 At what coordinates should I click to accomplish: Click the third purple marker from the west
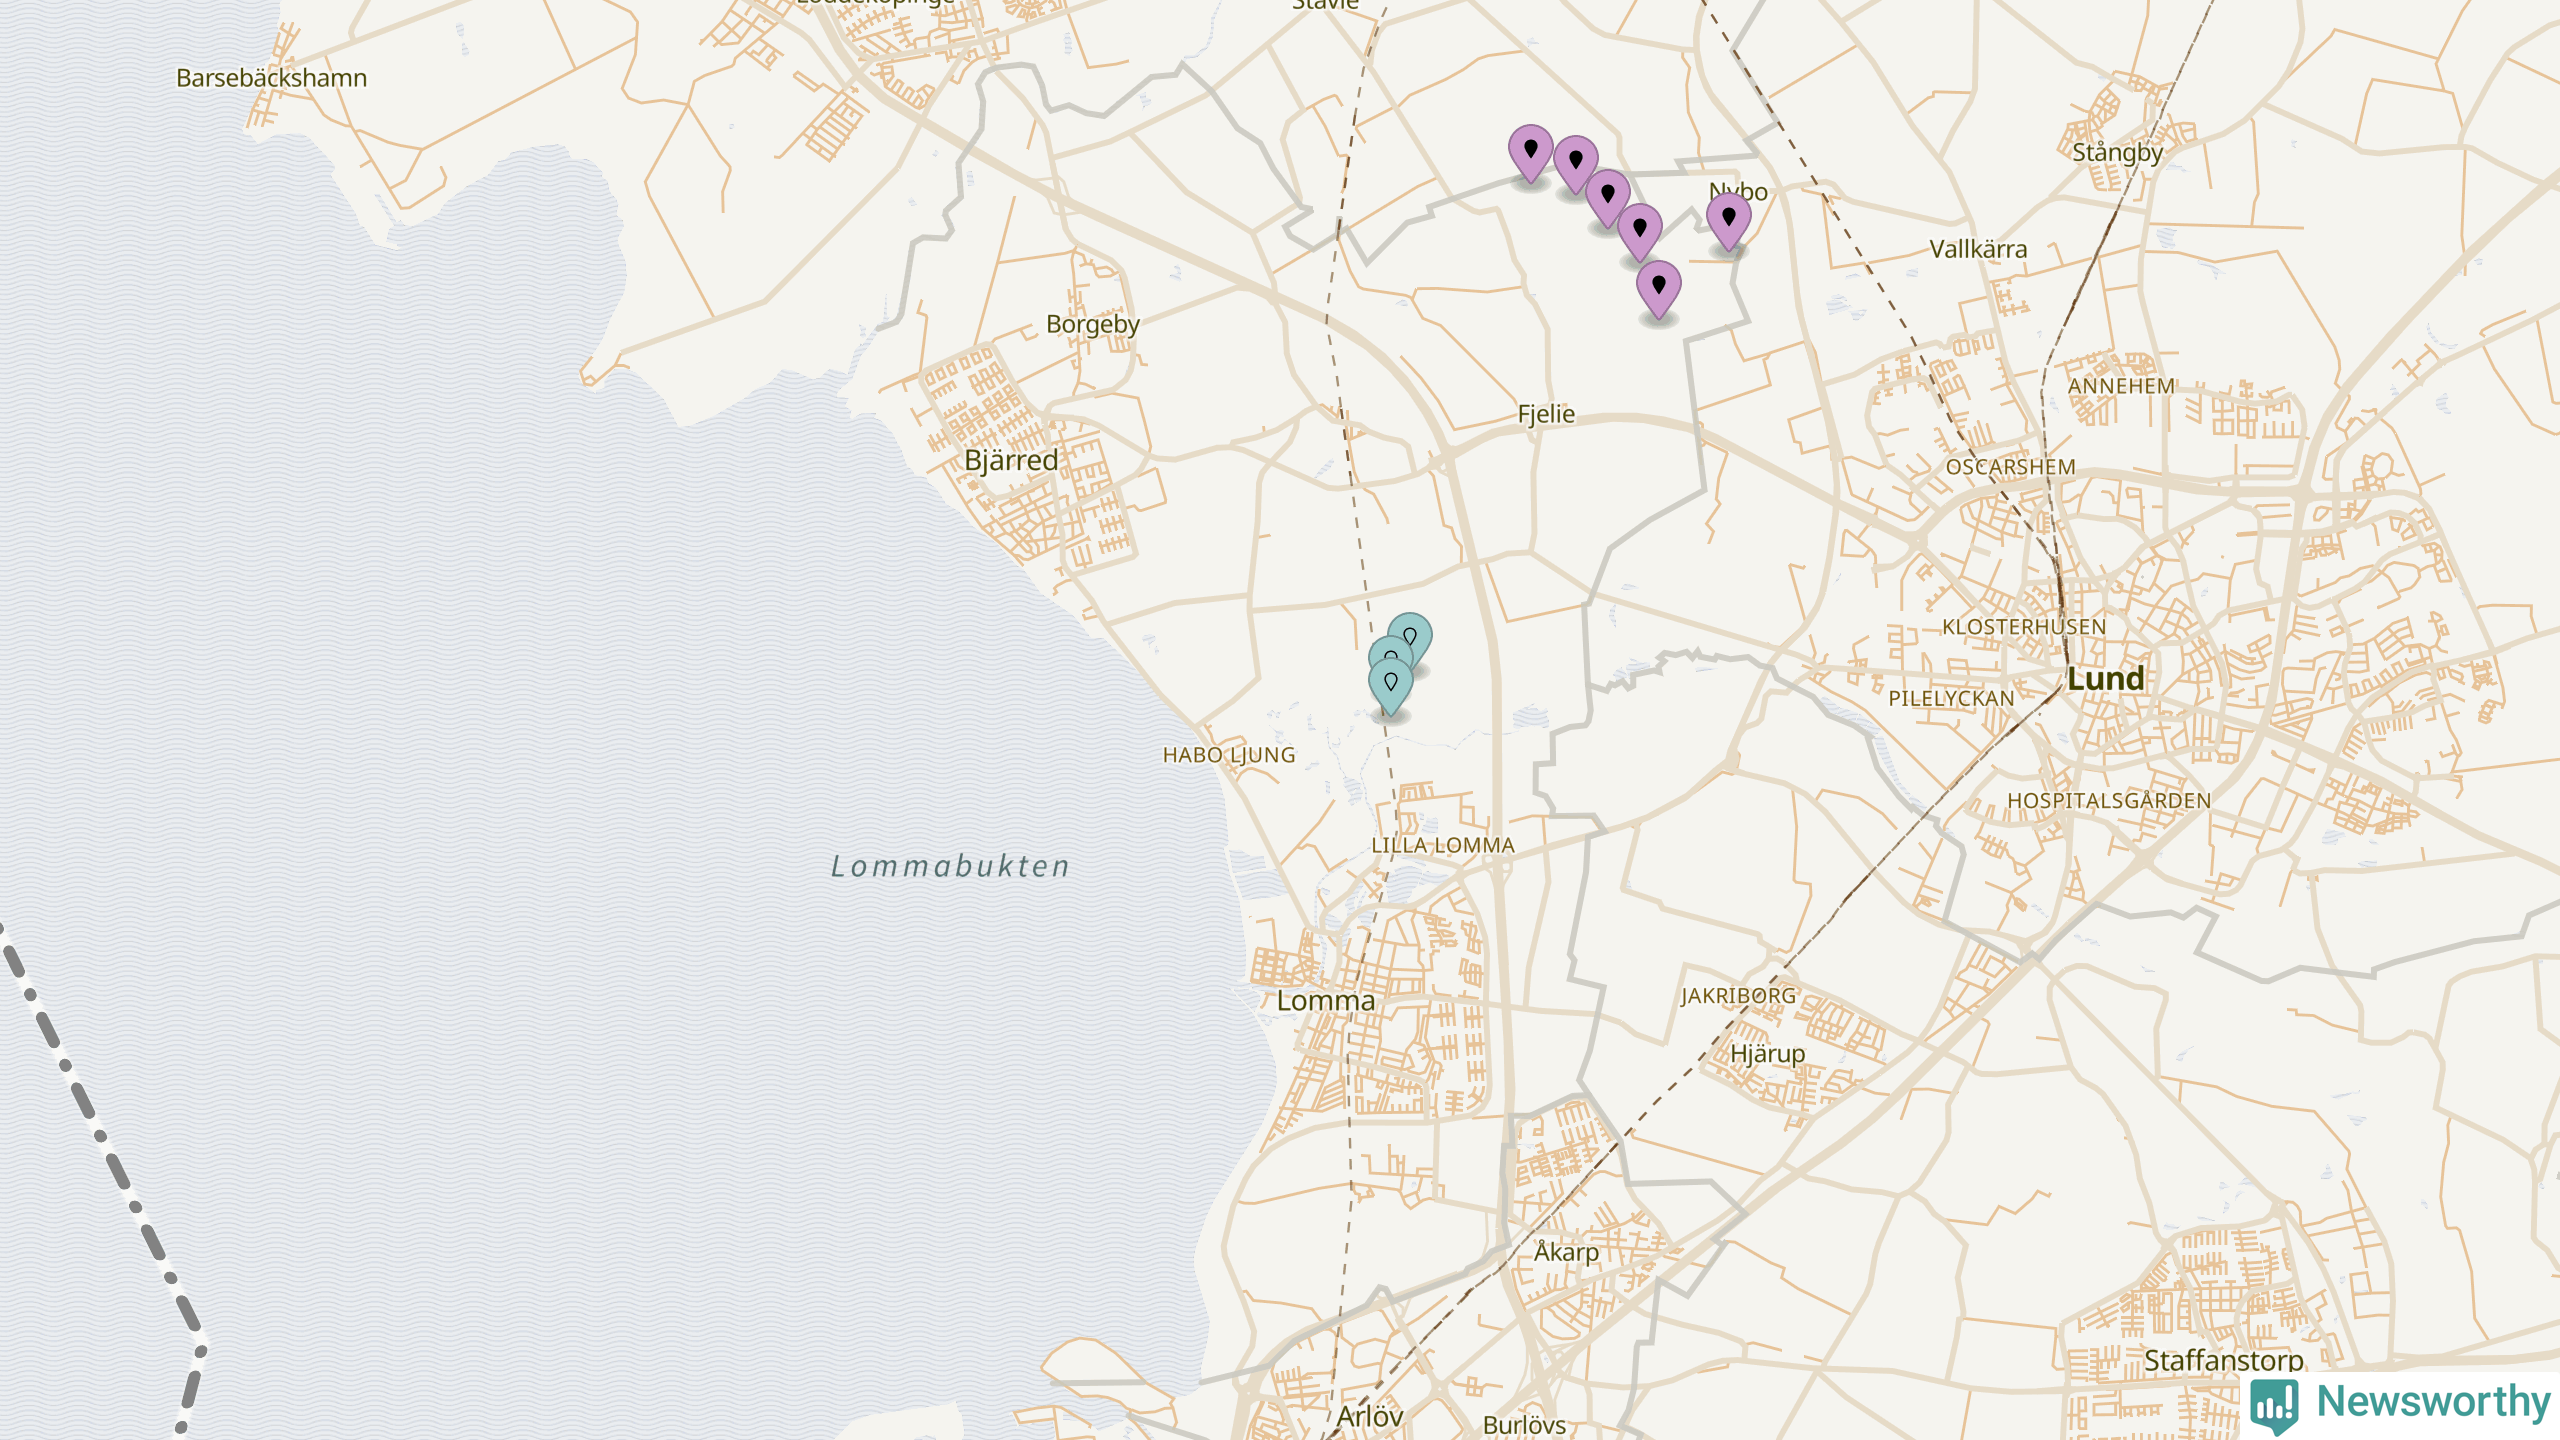pyautogui.click(x=1607, y=198)
